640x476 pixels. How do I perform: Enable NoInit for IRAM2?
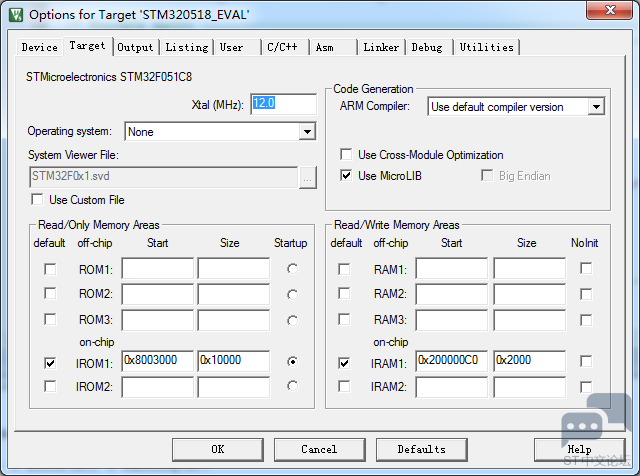[x=586, y=387]
